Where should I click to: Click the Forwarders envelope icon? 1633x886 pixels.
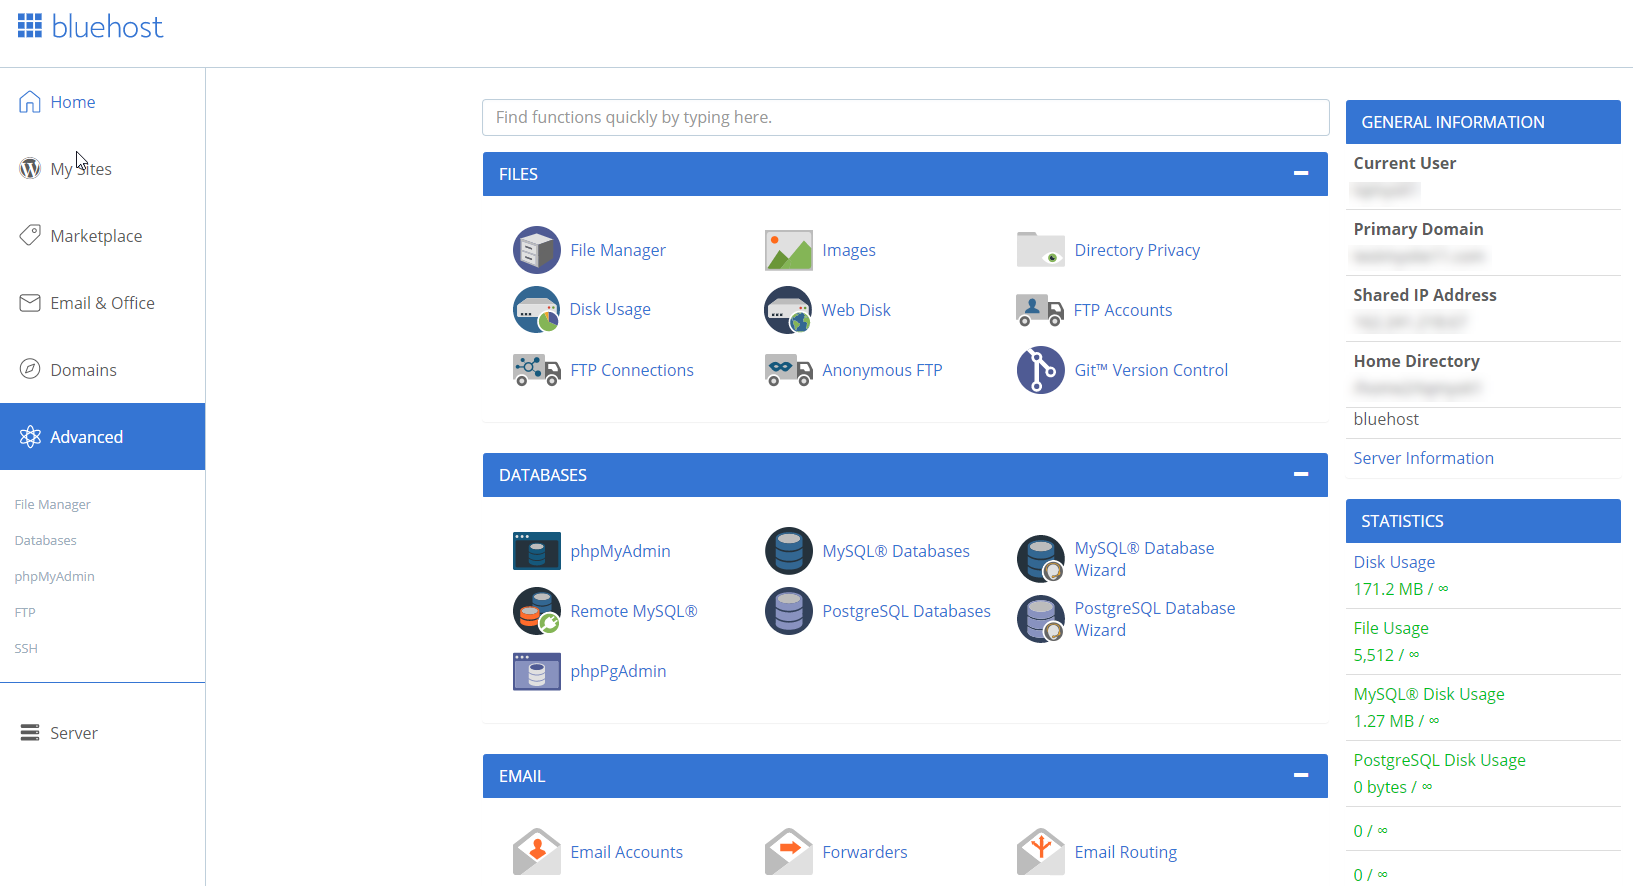coord(789,852)
